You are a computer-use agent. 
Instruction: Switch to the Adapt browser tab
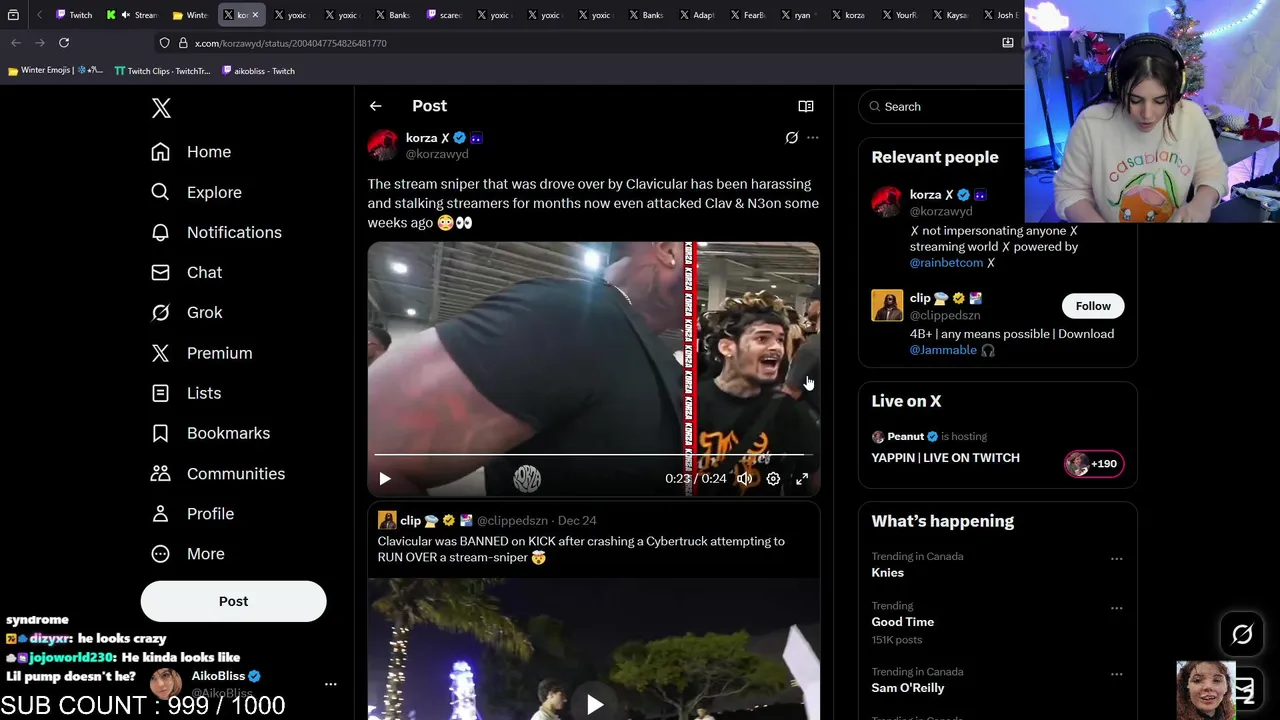699,15
